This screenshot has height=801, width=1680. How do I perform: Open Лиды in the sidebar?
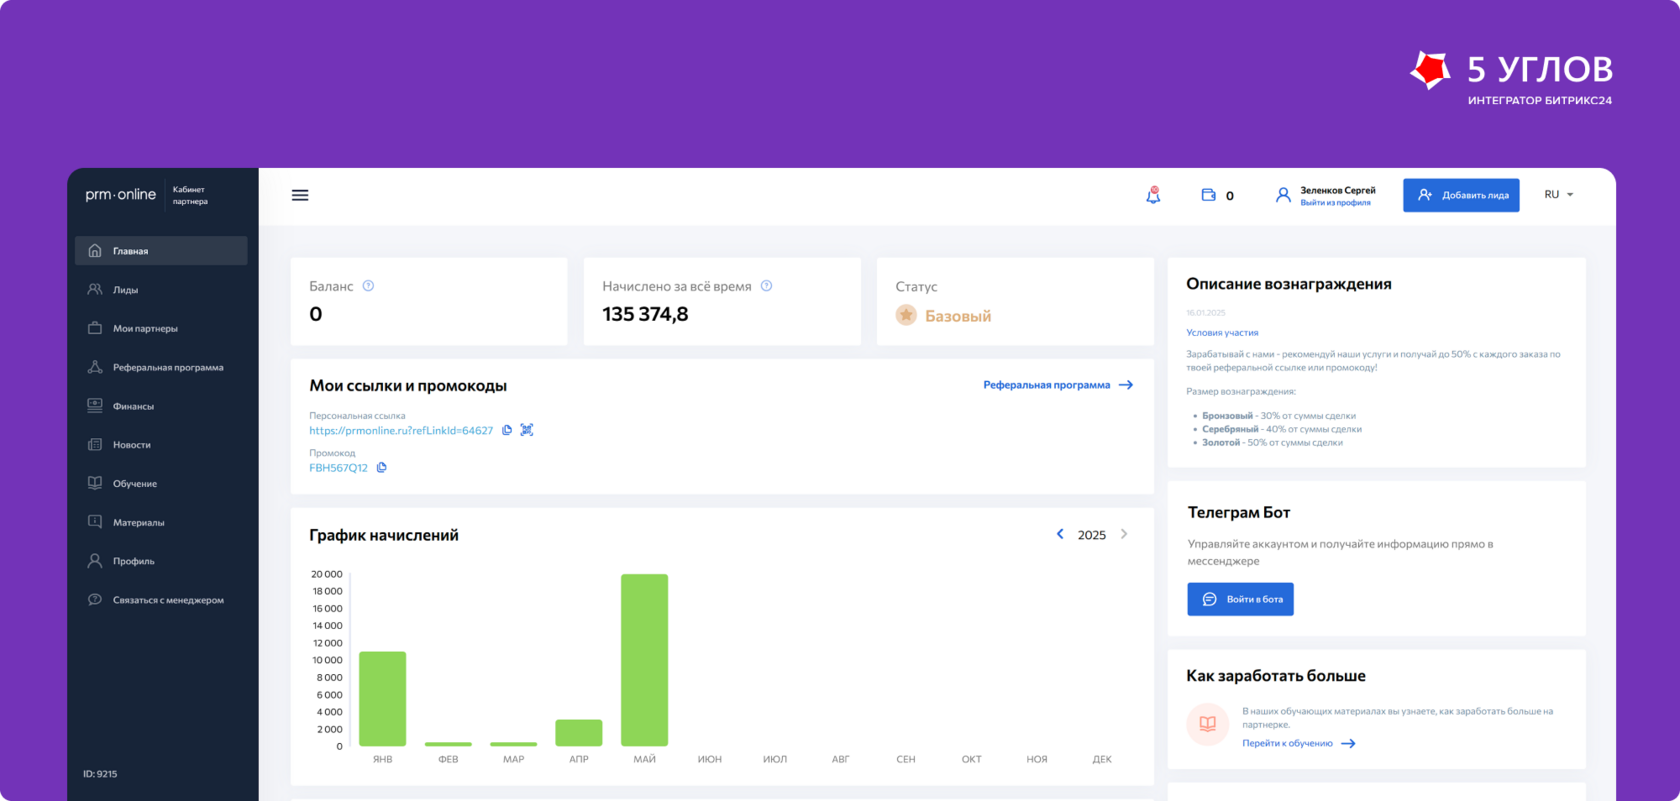161,290
